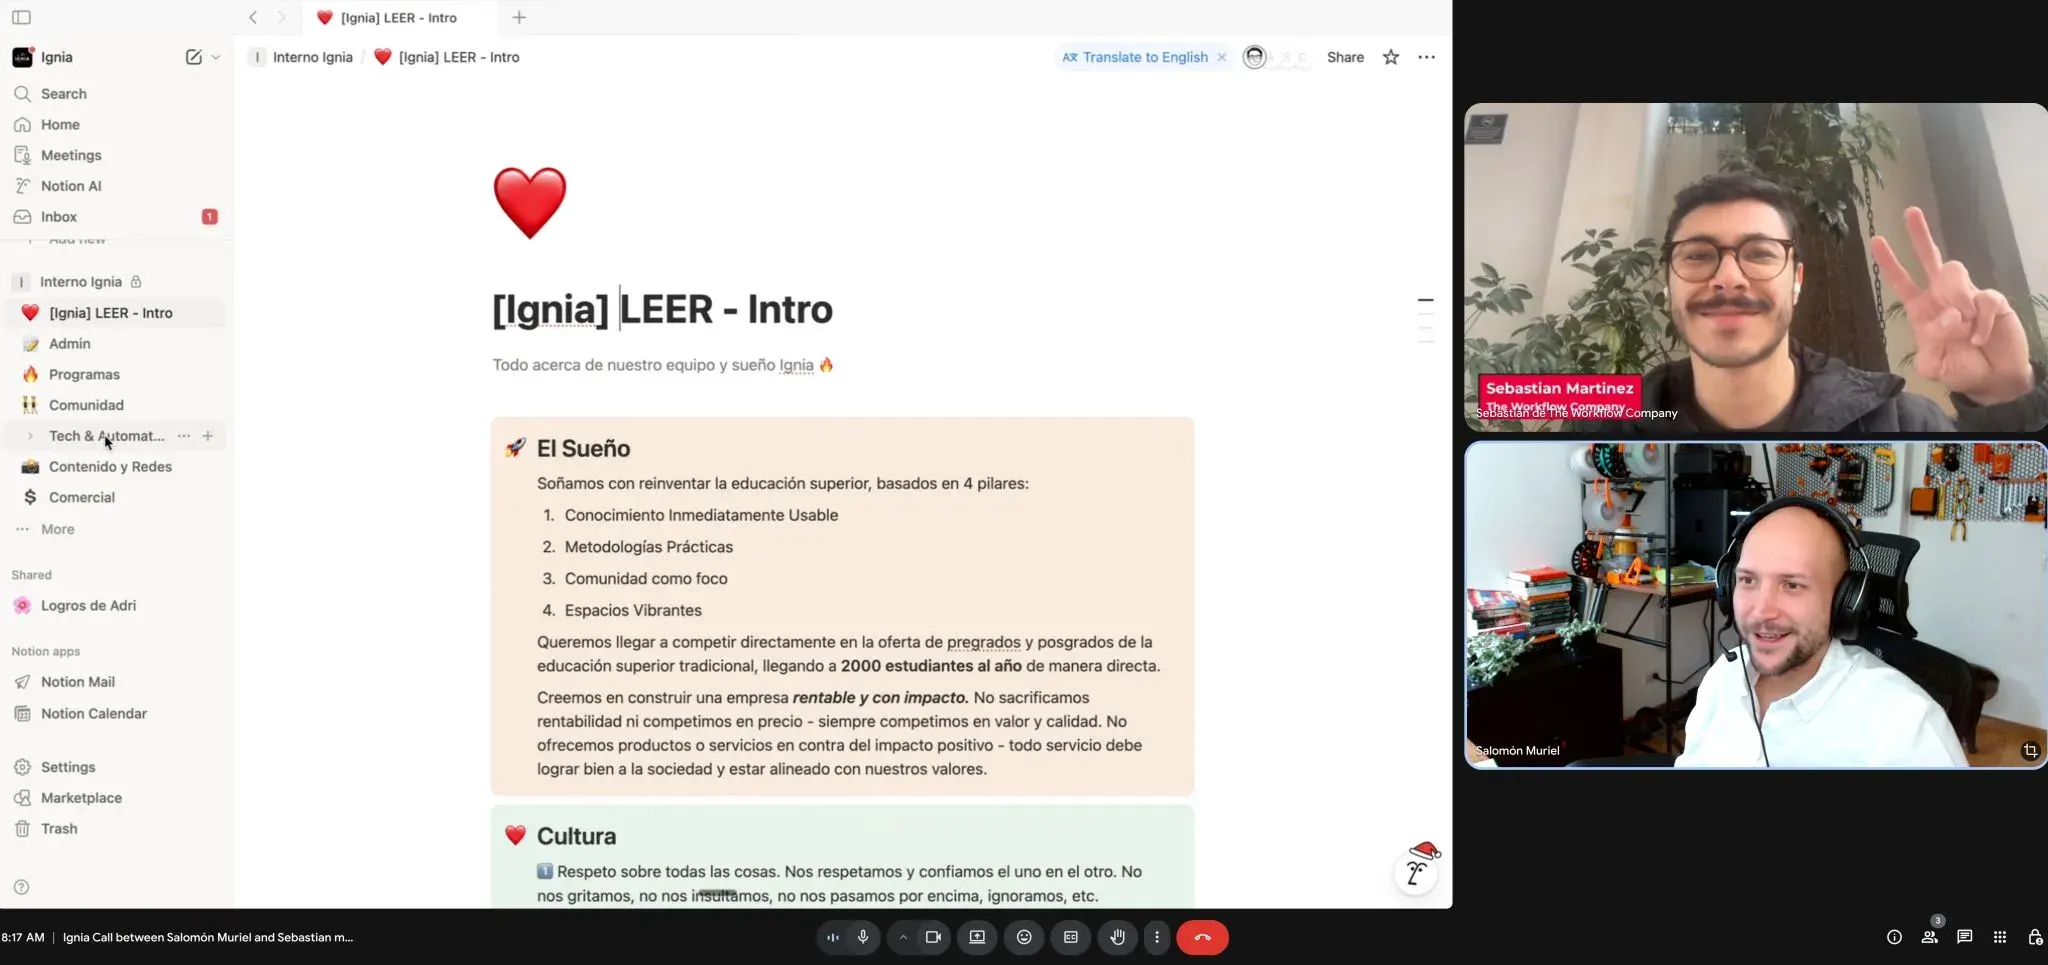
Task: Show the people list in the call
Action: [1929, 937]
